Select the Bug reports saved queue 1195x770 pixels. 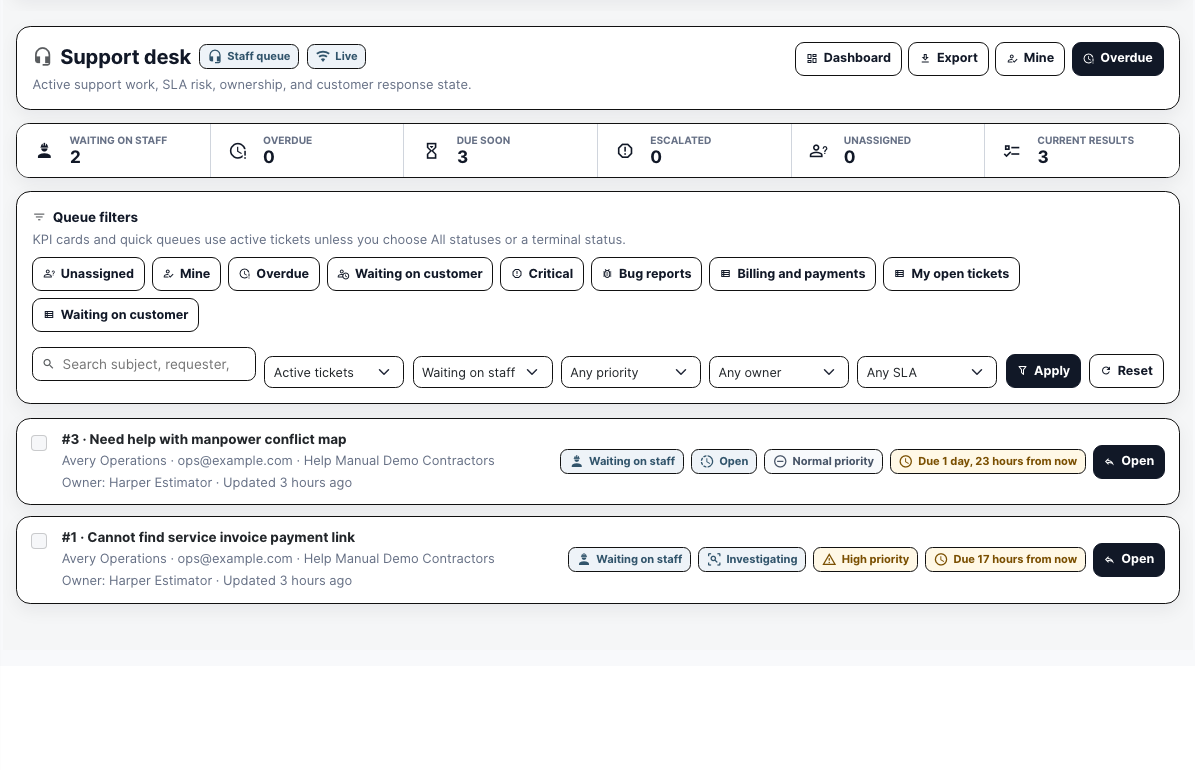coord(646,274)
